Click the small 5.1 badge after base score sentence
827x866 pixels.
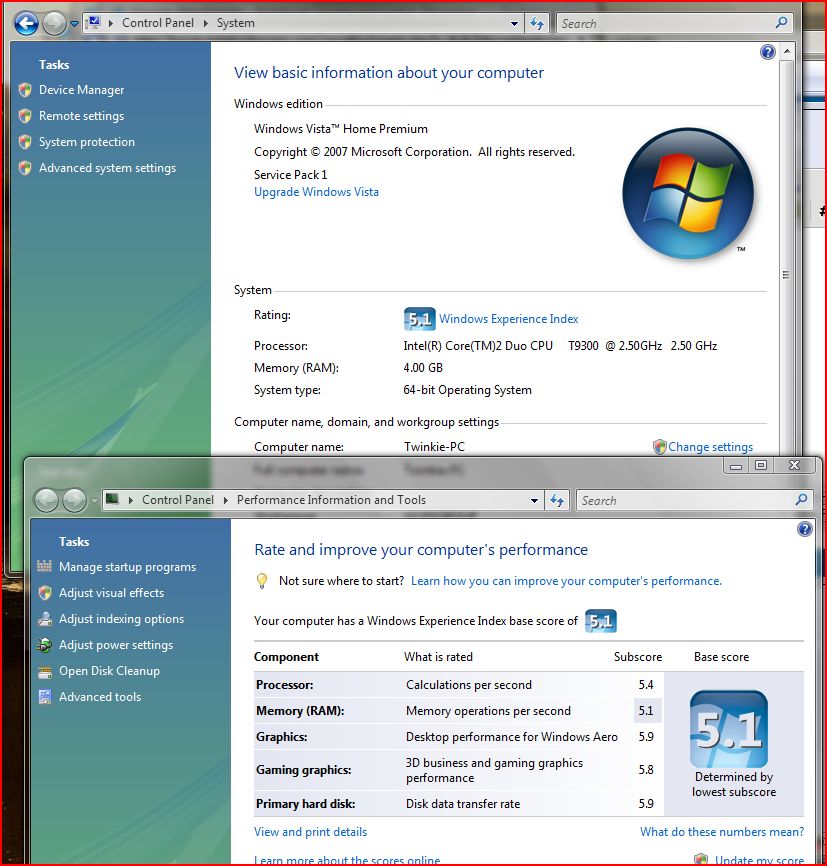coord(601,621)
